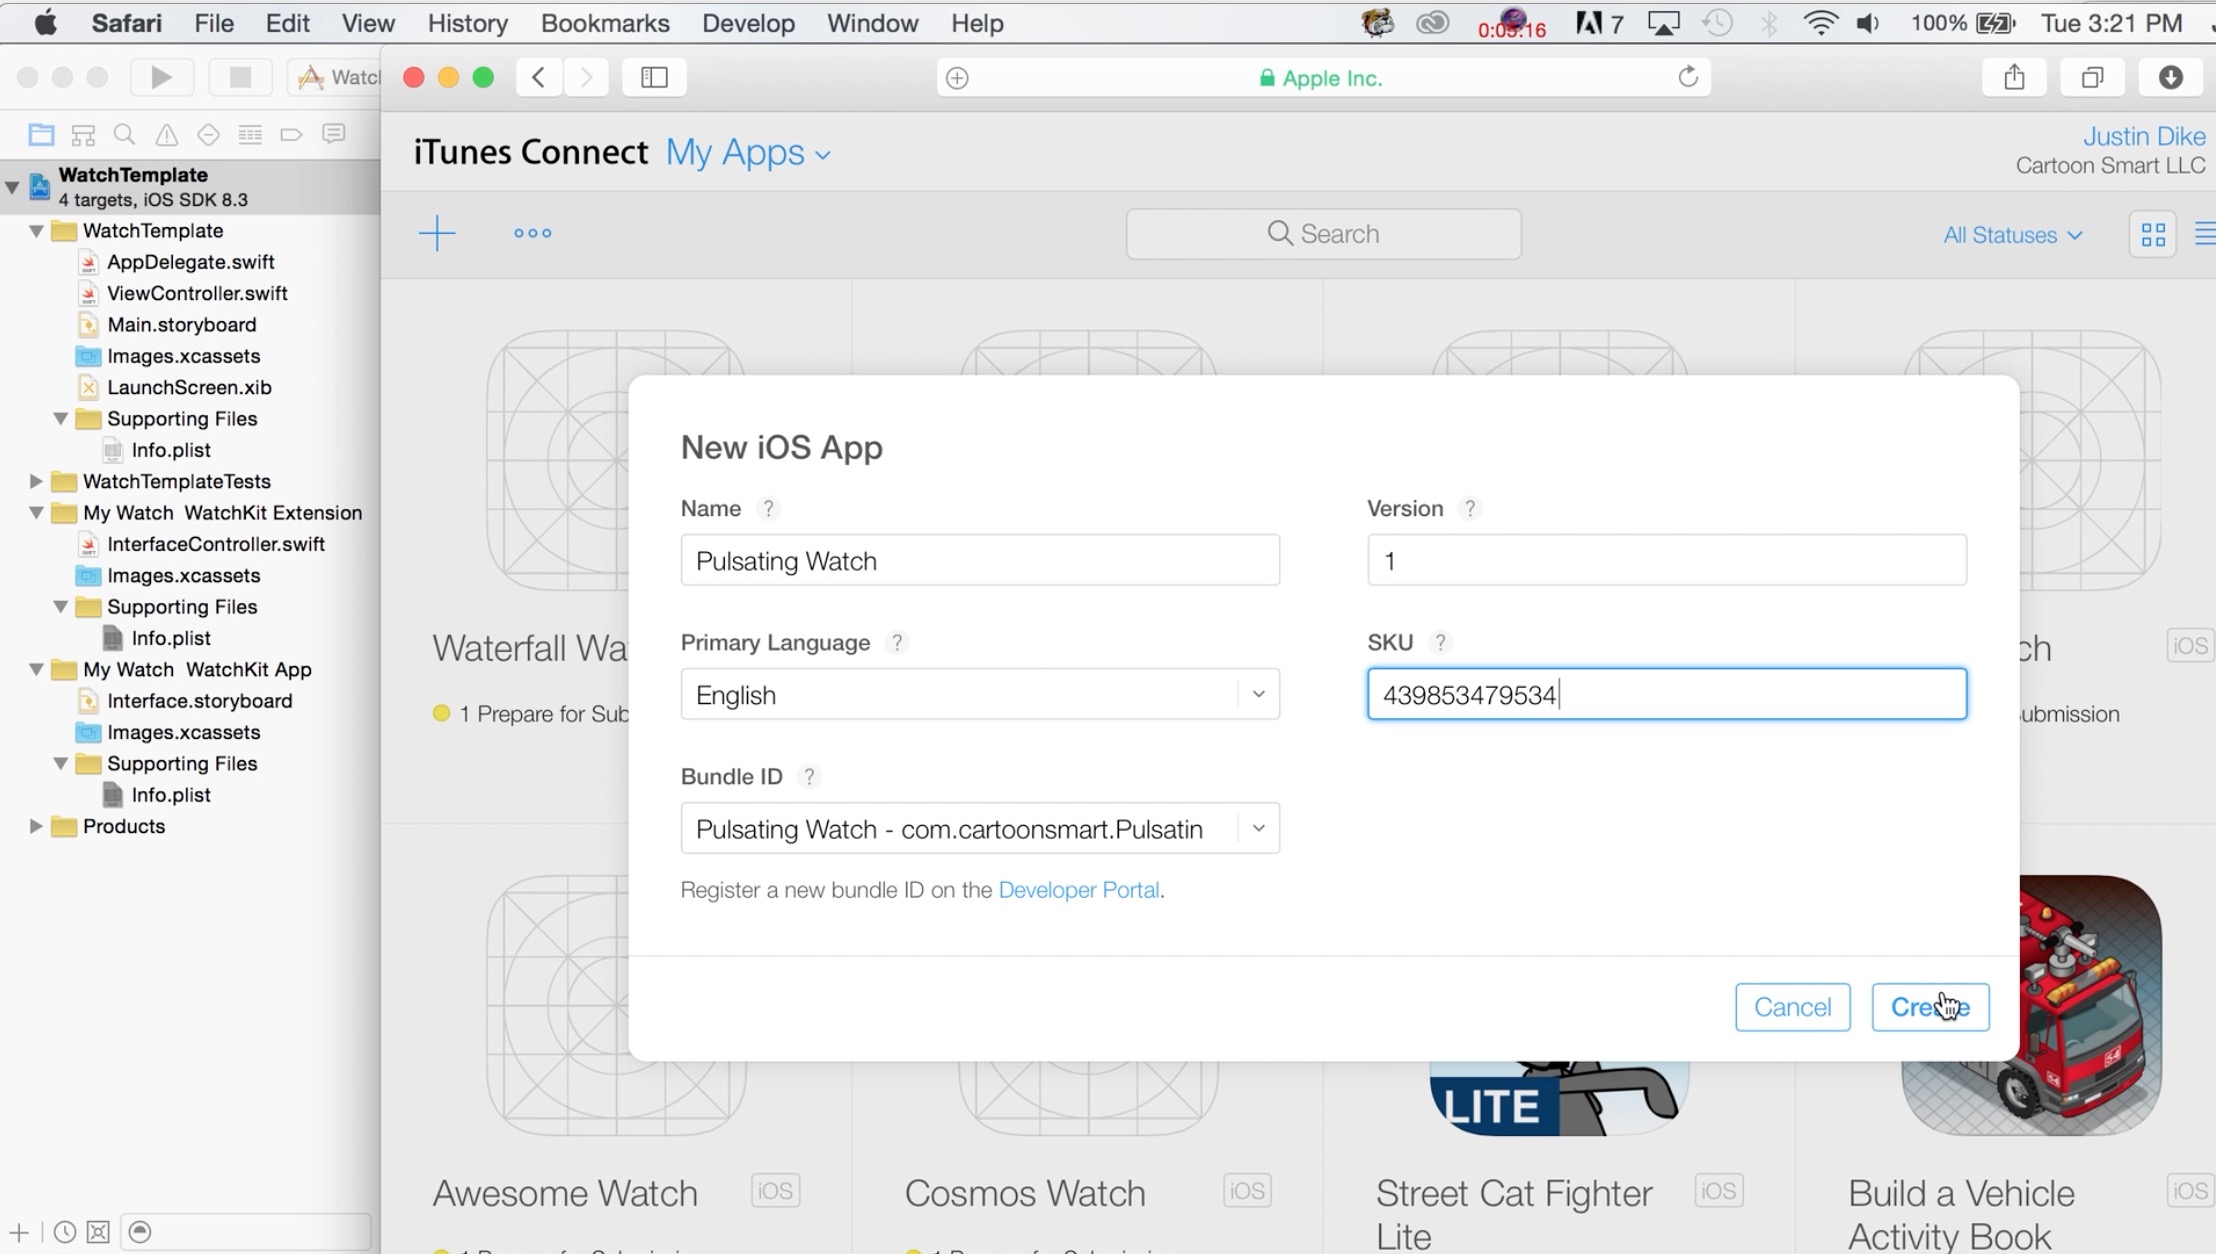Show Xcode project navigator

pos(41,134)
